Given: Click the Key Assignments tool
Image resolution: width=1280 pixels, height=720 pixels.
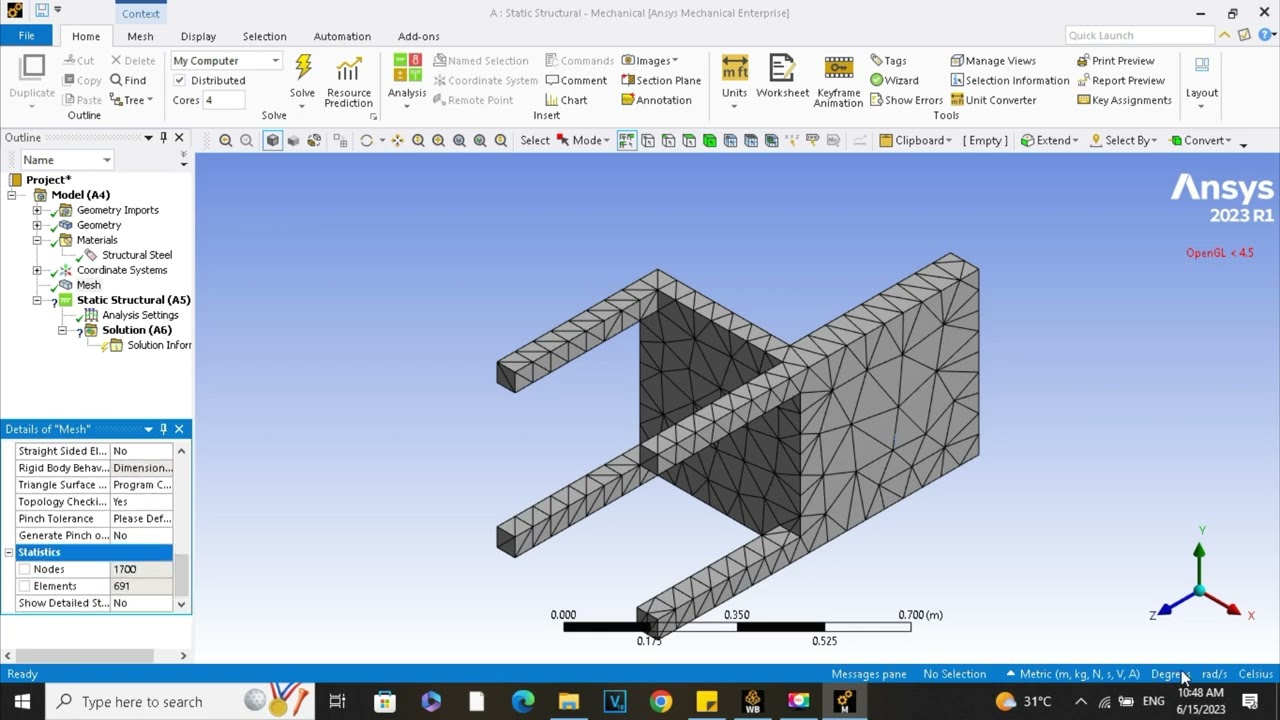Looking at the screenshot, I should pos(1124,100).
